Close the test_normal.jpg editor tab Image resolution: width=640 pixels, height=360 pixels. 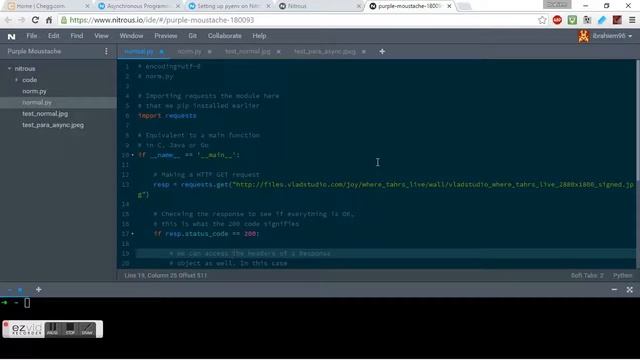(278, 52)
